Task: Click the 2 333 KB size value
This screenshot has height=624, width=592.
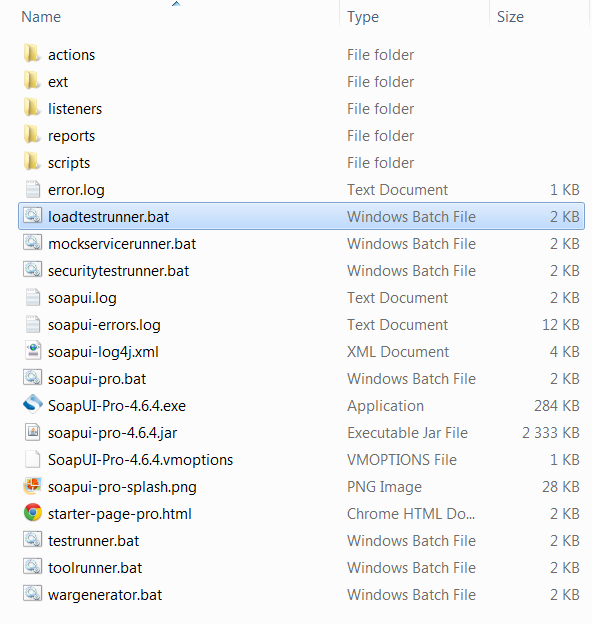Action: pyautogui.click(x=551, y=433)
